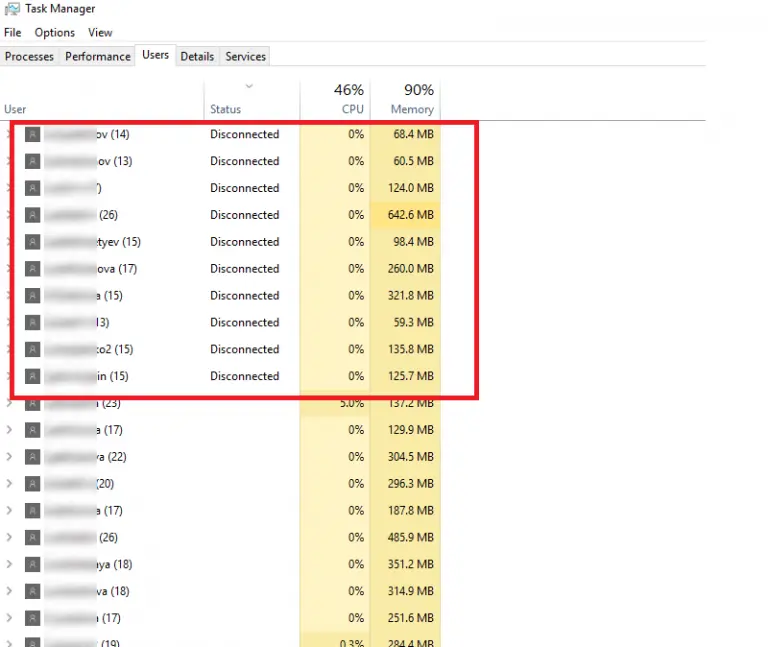Click the 0% CPU value in the 98.4 MB row
768x647 pixels.
[x=356, y=242]
